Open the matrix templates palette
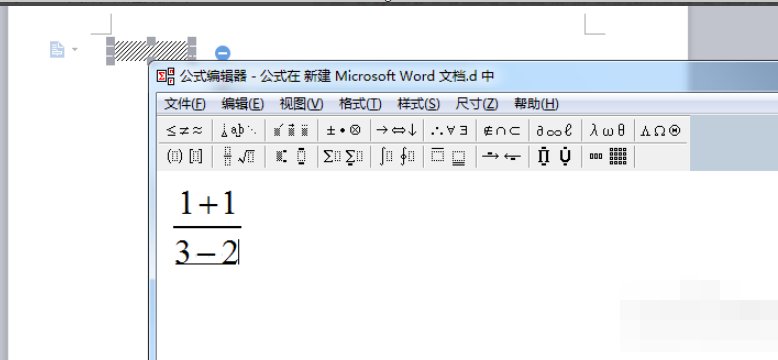Viewport: 778px width, 360px height. [608, 157]
